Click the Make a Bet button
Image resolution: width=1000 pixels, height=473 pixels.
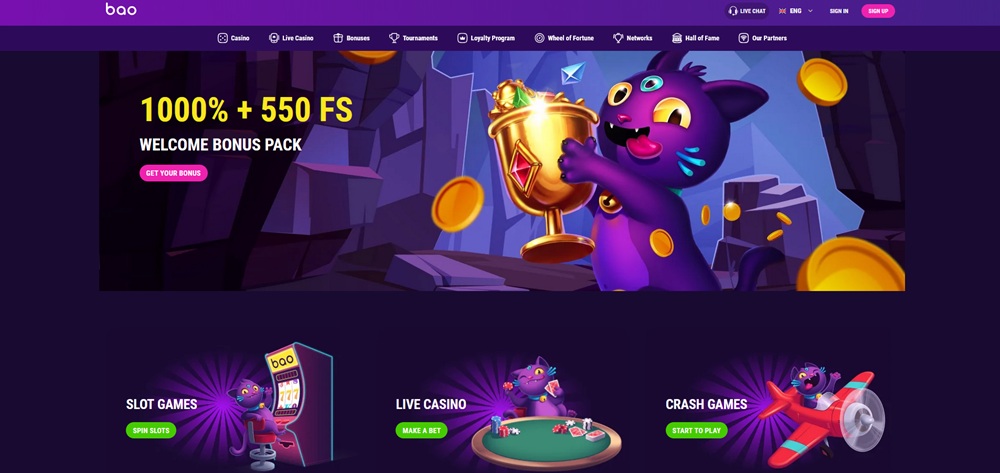(422, 430)
